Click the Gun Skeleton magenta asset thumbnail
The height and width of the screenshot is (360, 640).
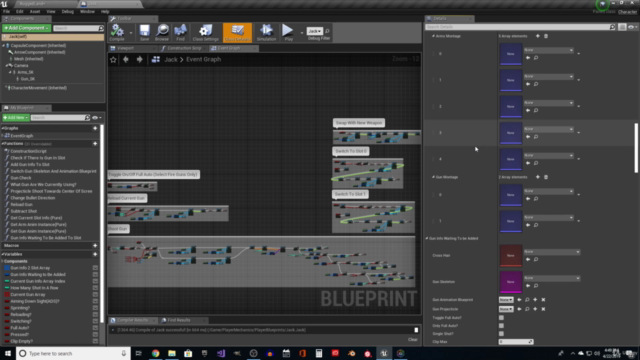(511, 282)
